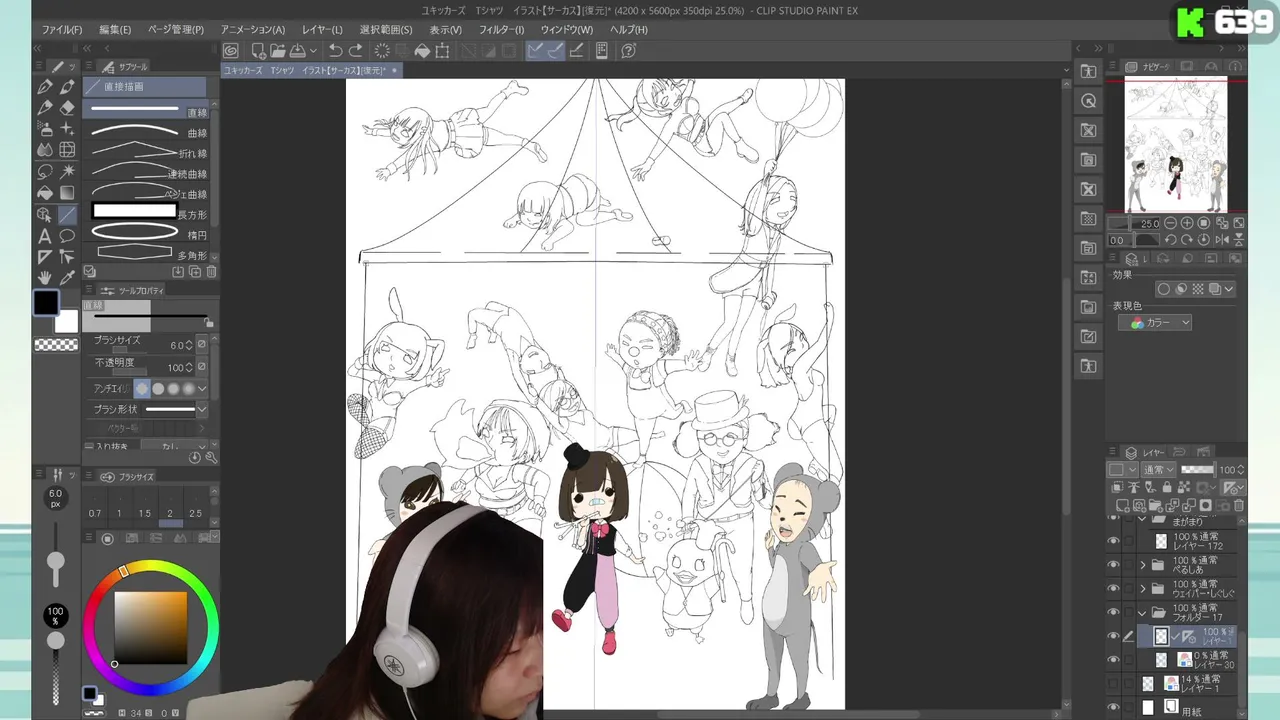
Task: Select the Lasso selection tool
Action: pos(45,171)
